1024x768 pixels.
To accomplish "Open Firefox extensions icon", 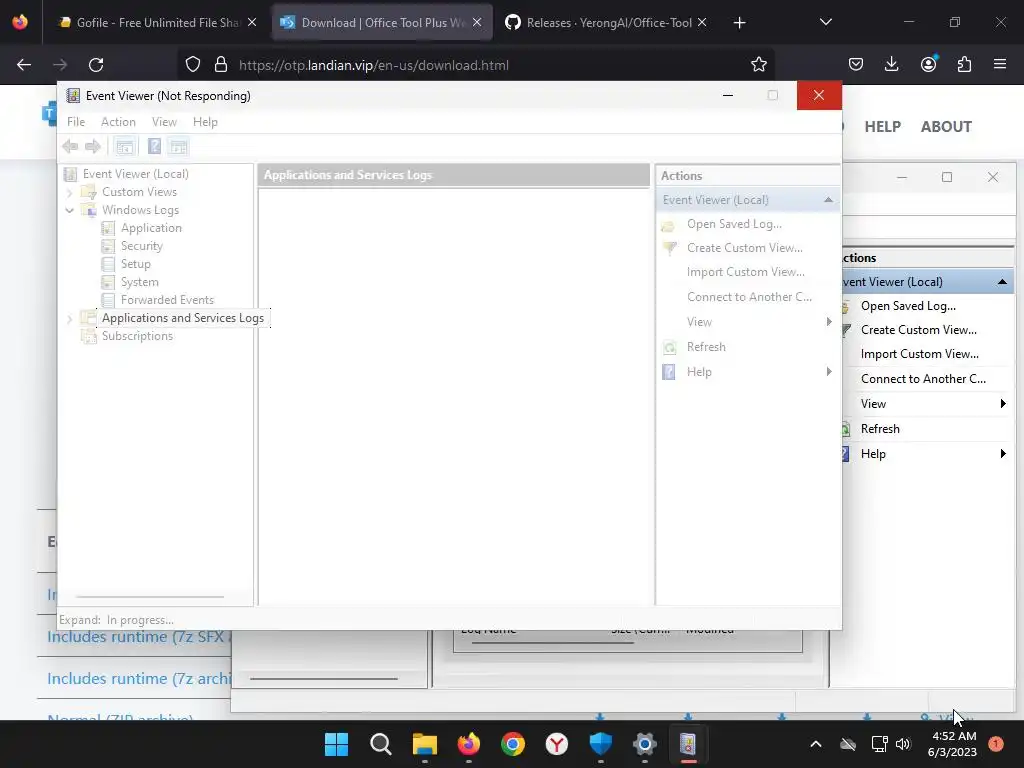I will pos(964,65).
